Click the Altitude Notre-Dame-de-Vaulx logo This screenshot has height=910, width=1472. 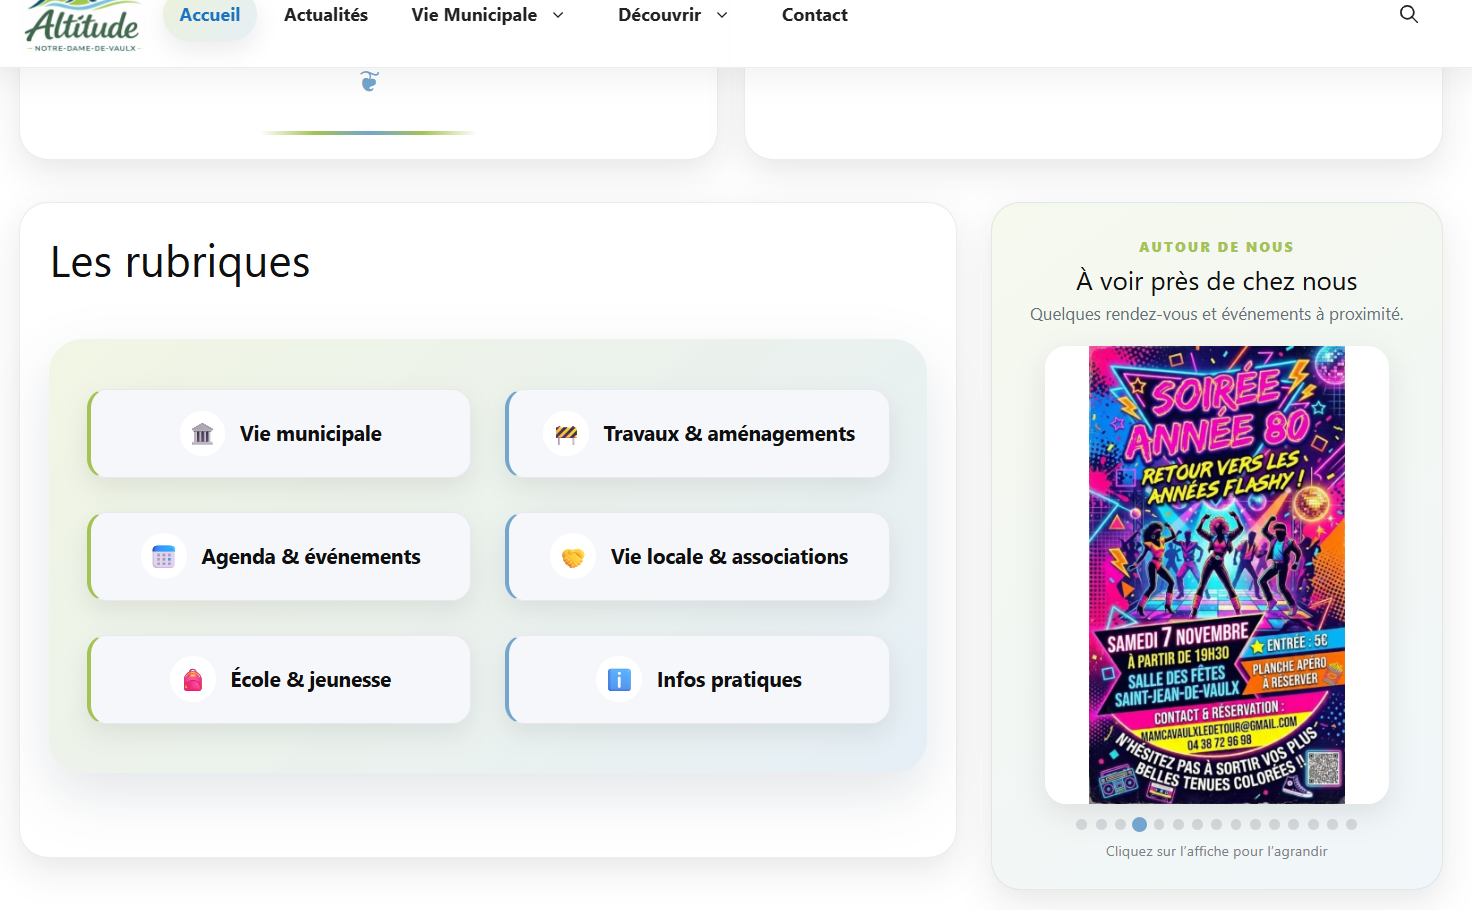tap(83, 26)
